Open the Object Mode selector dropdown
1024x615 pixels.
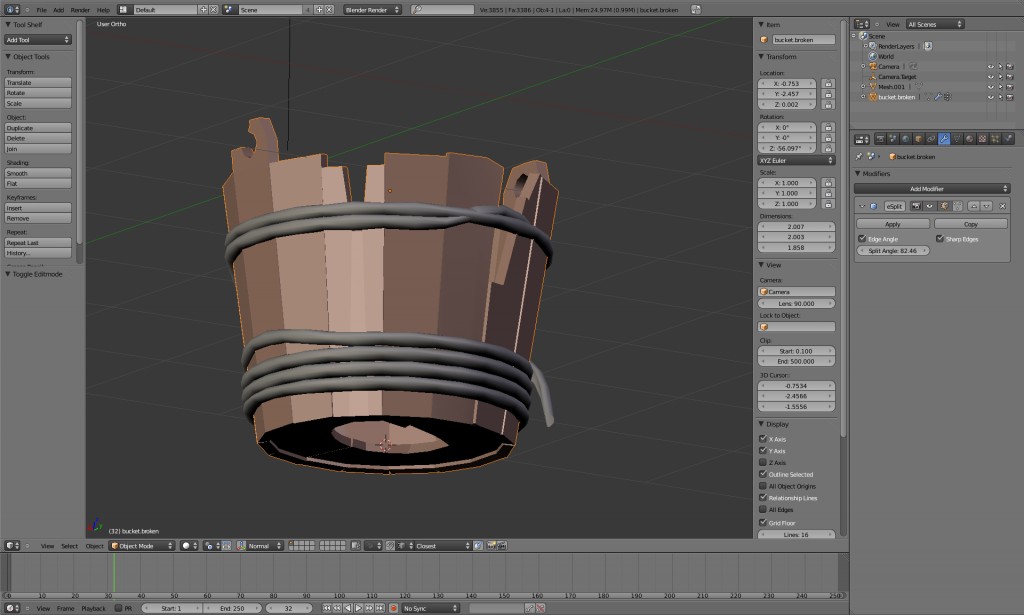141,546
